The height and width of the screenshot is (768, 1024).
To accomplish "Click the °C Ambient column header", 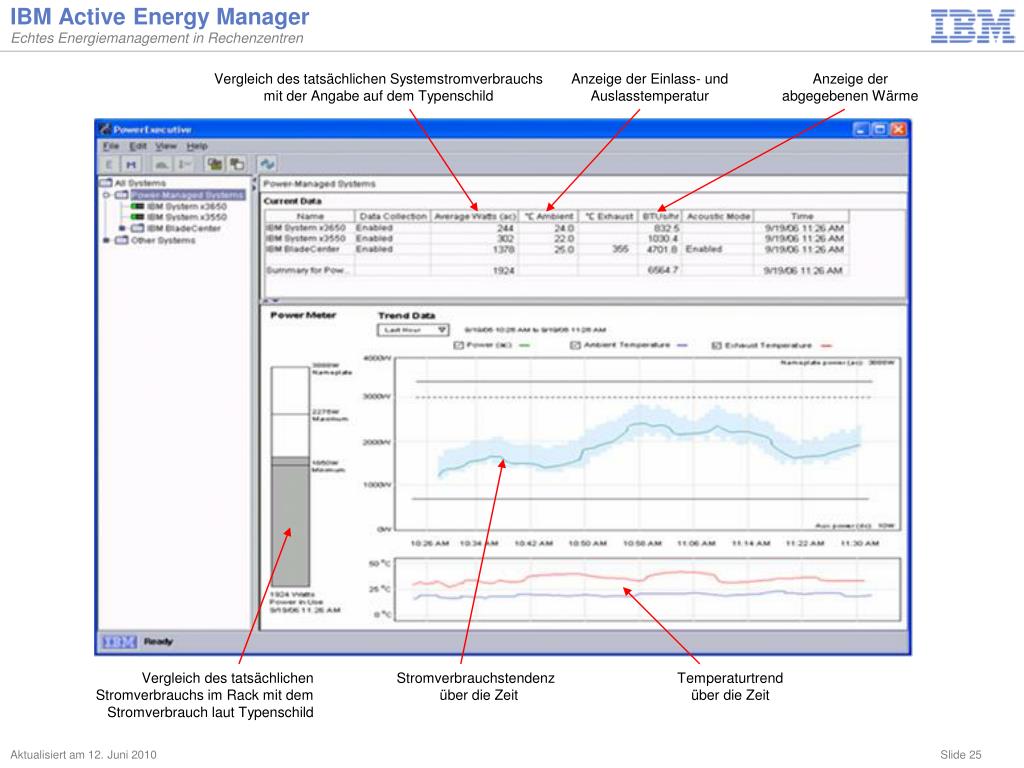I will coord(549,216).
